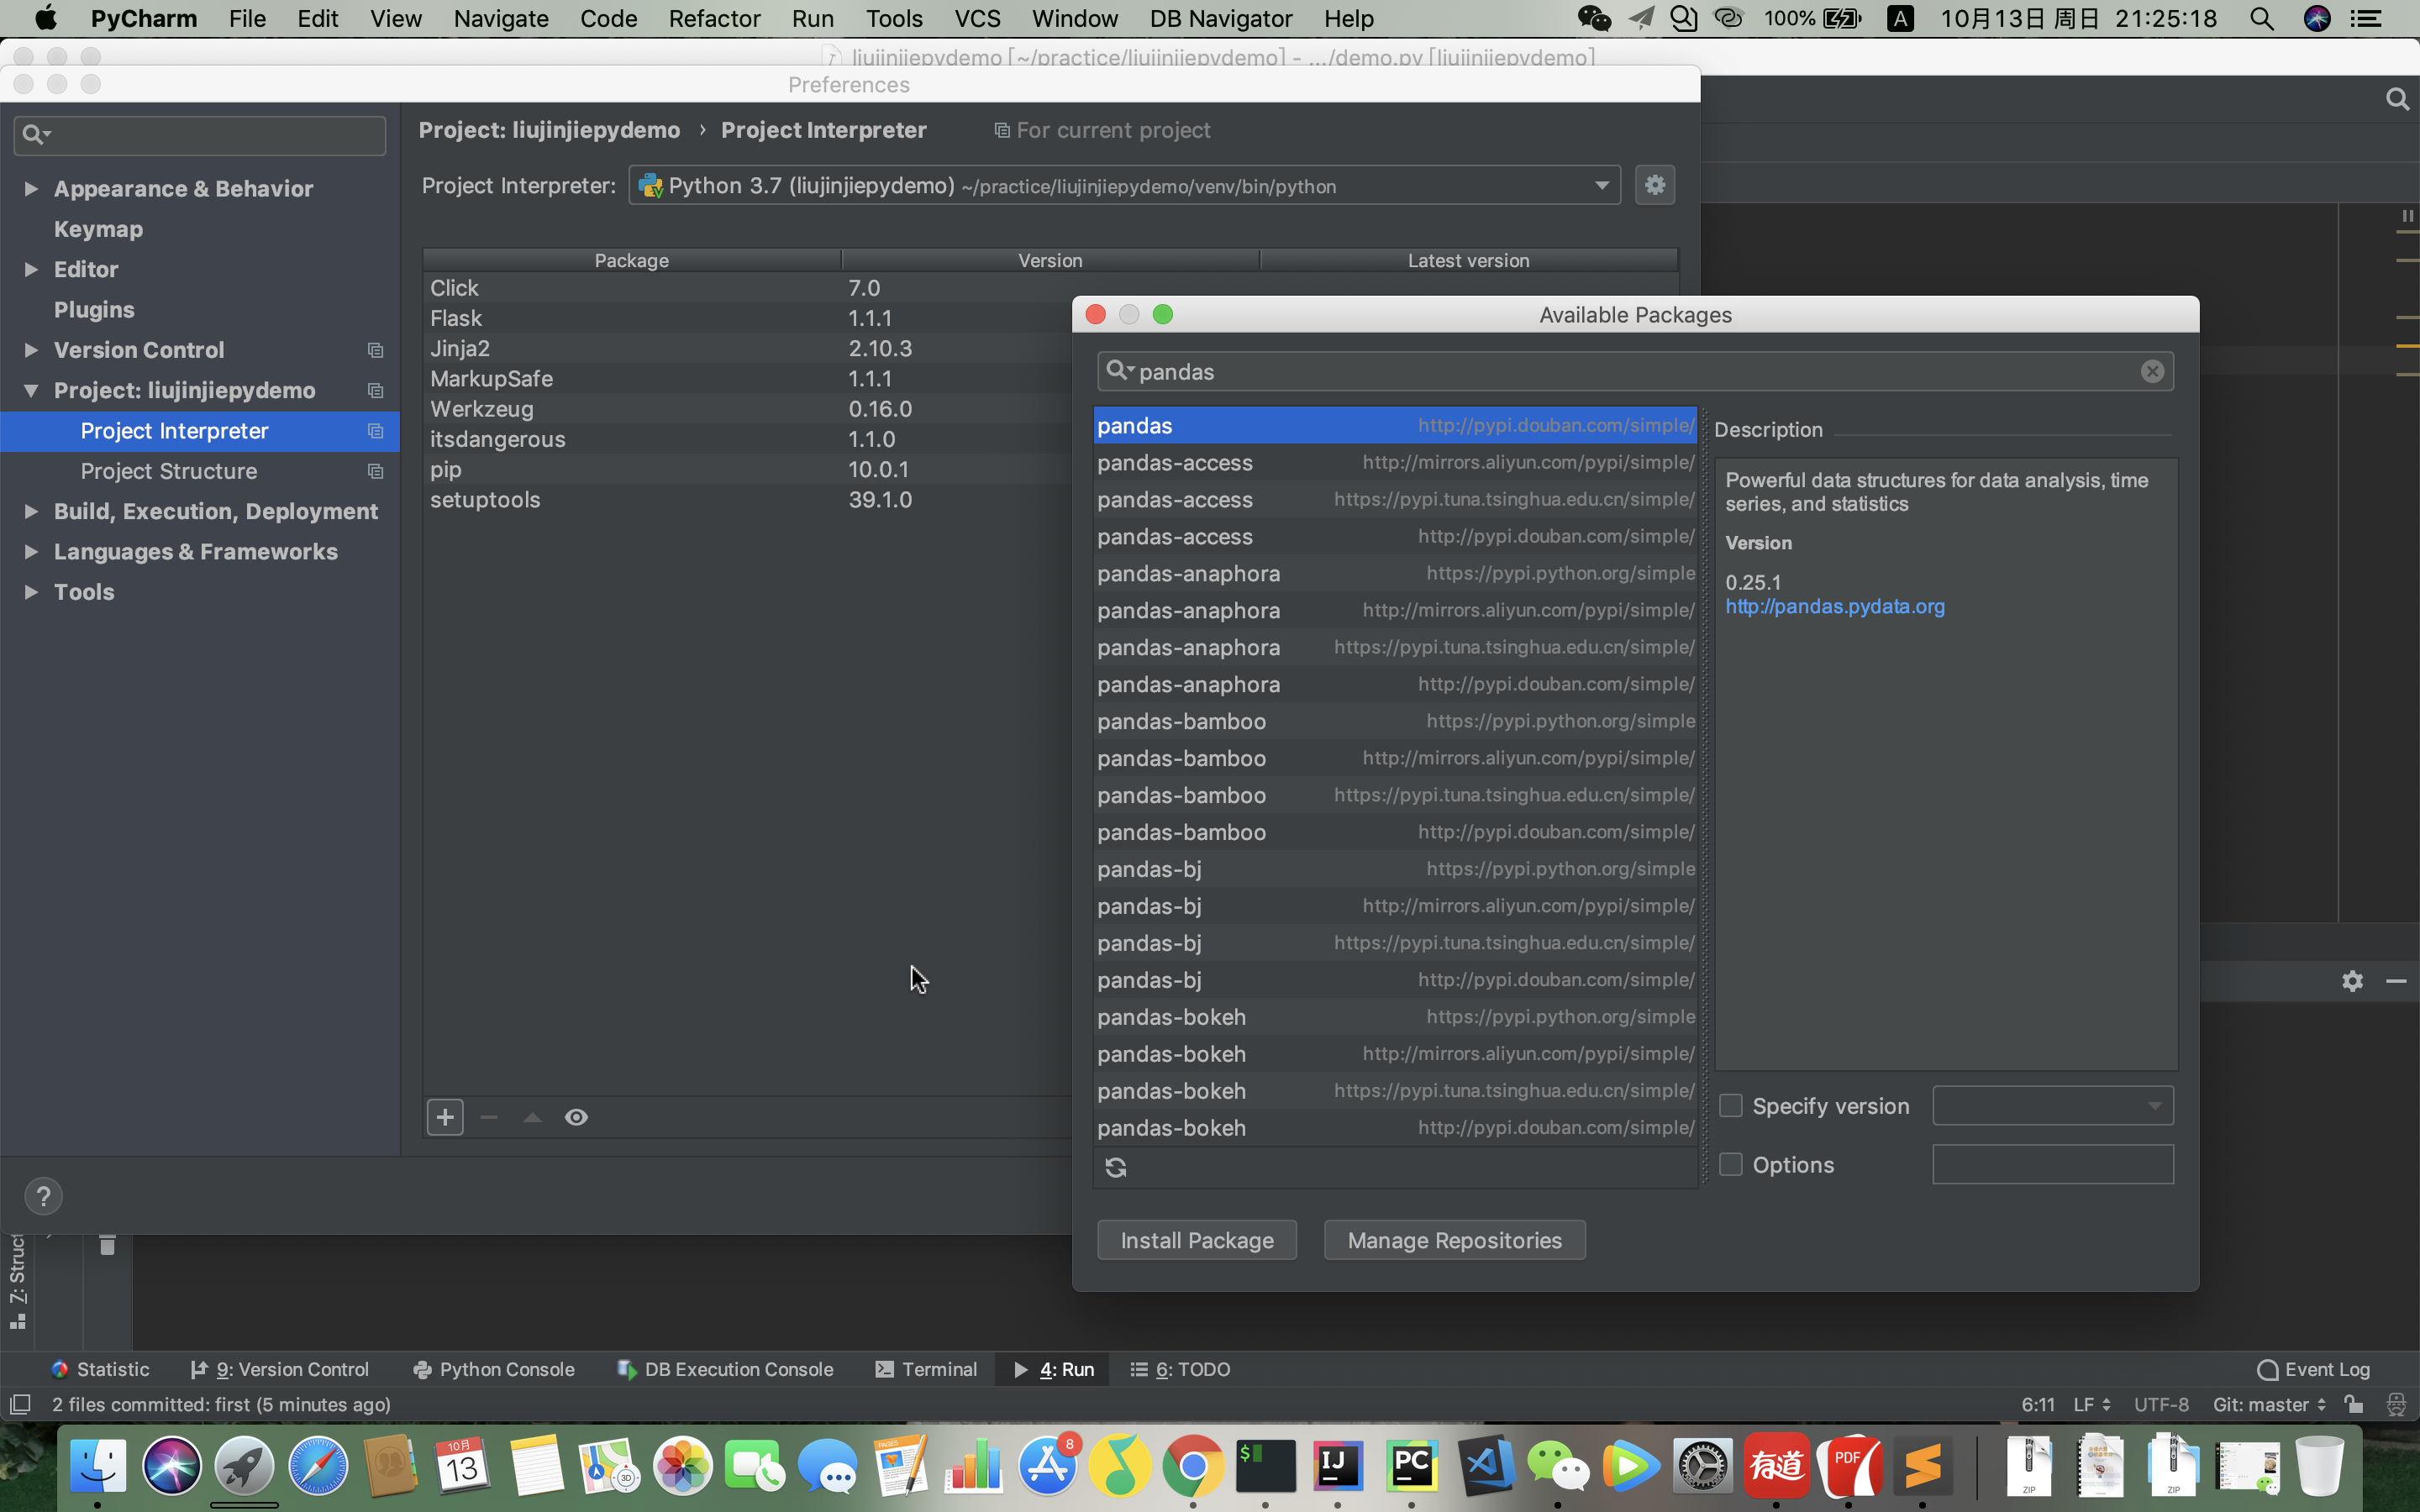Click the upgrade package arrow icon
The width and height of the screenshot is (2420, 1512).
(x=532, y=1117)
